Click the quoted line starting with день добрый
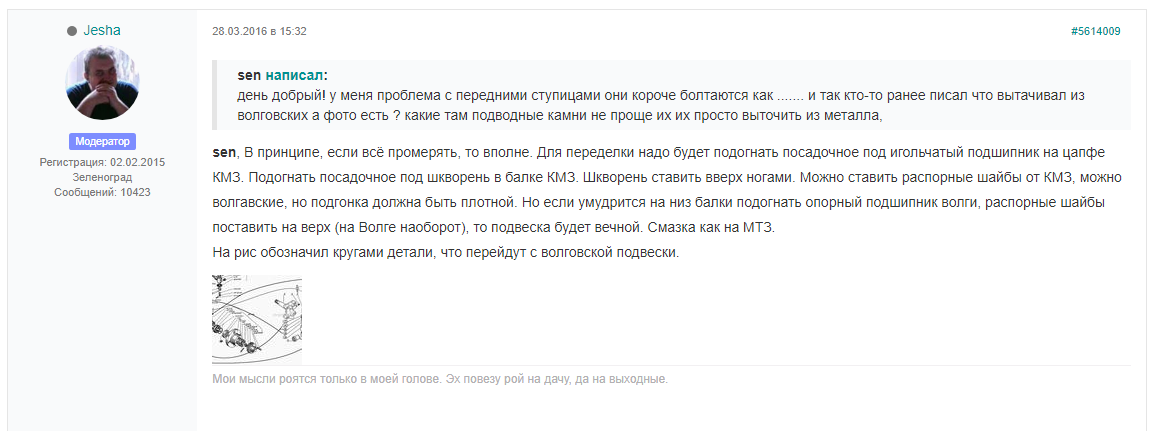1154x431 pixels. pos(660,96)
